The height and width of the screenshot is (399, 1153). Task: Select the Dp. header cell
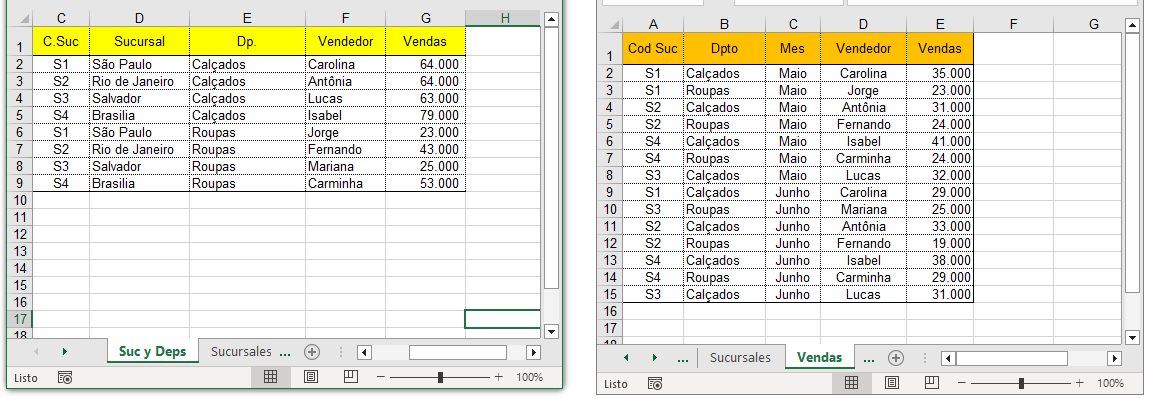tap(248, 41)
